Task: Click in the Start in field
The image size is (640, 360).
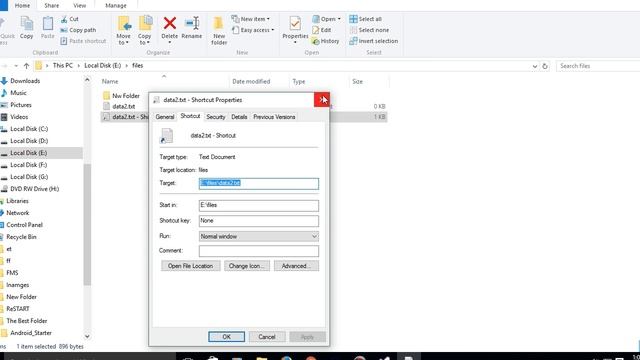Action: tap(259, 205)
